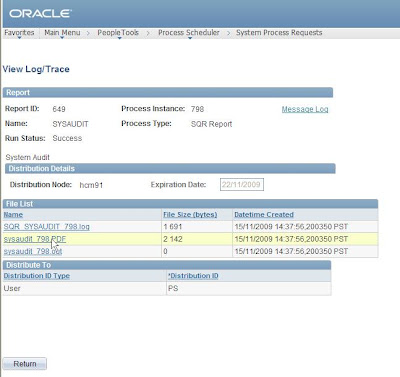Open the Main Menu dropdown
Viewport: 400px width, 377px height.
pyautogui.click(x=62, y=33)
